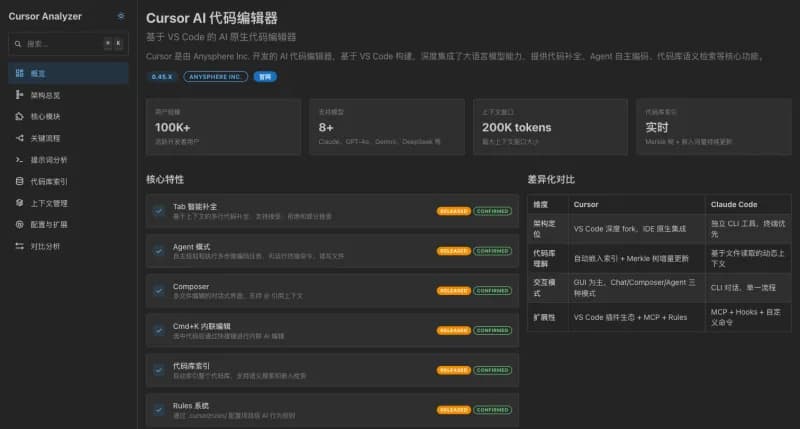800x429 pixels.
Task: Click the Cursor AI 代码编辑器 page title
Action: 212,18
